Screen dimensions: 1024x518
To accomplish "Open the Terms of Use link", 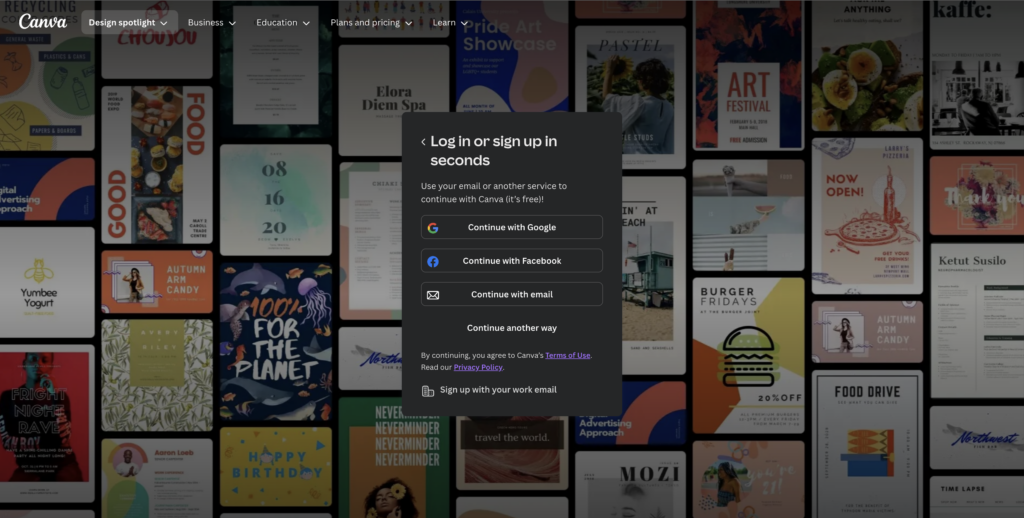I will tap(568, 355).
